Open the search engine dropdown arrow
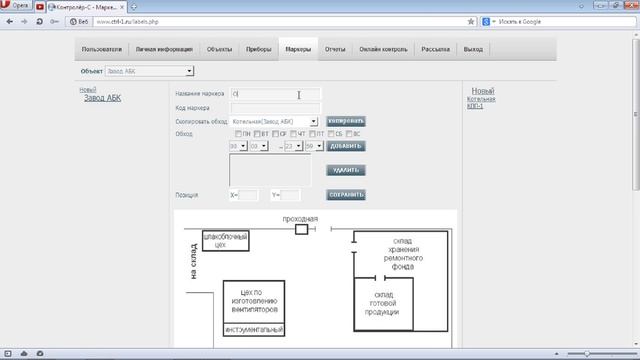 coord(493,22)
